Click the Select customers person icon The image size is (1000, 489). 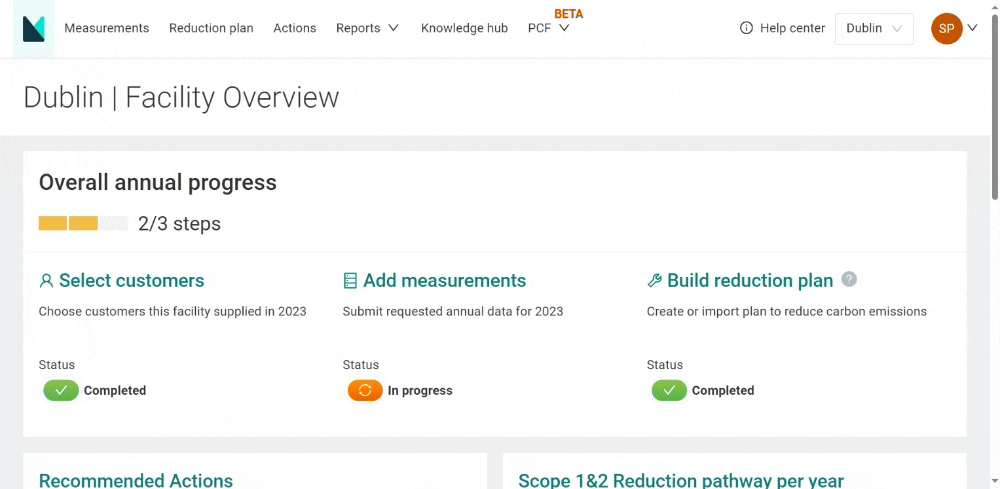[46, 281]
